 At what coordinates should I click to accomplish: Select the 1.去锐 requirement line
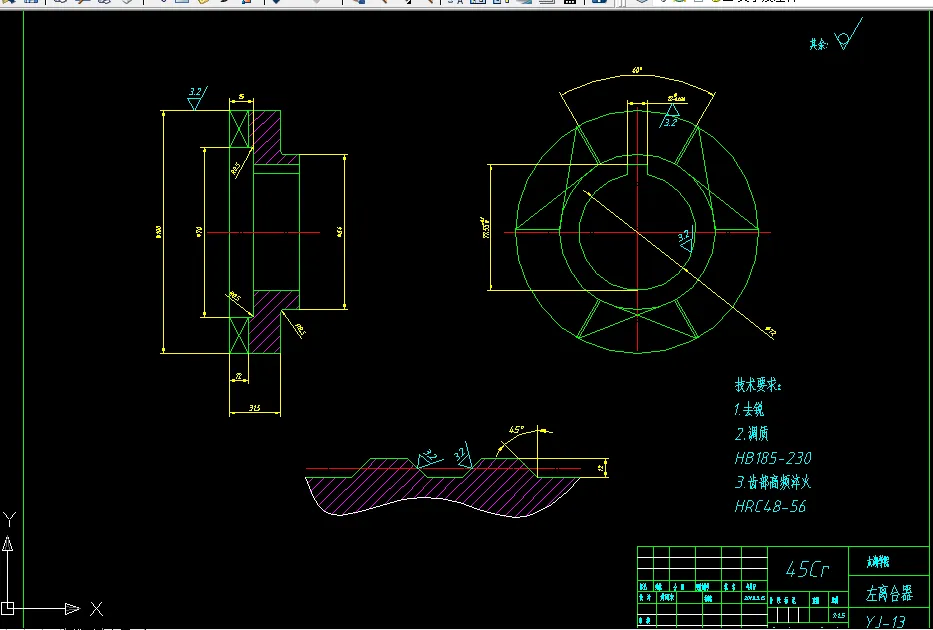[749, 409]
